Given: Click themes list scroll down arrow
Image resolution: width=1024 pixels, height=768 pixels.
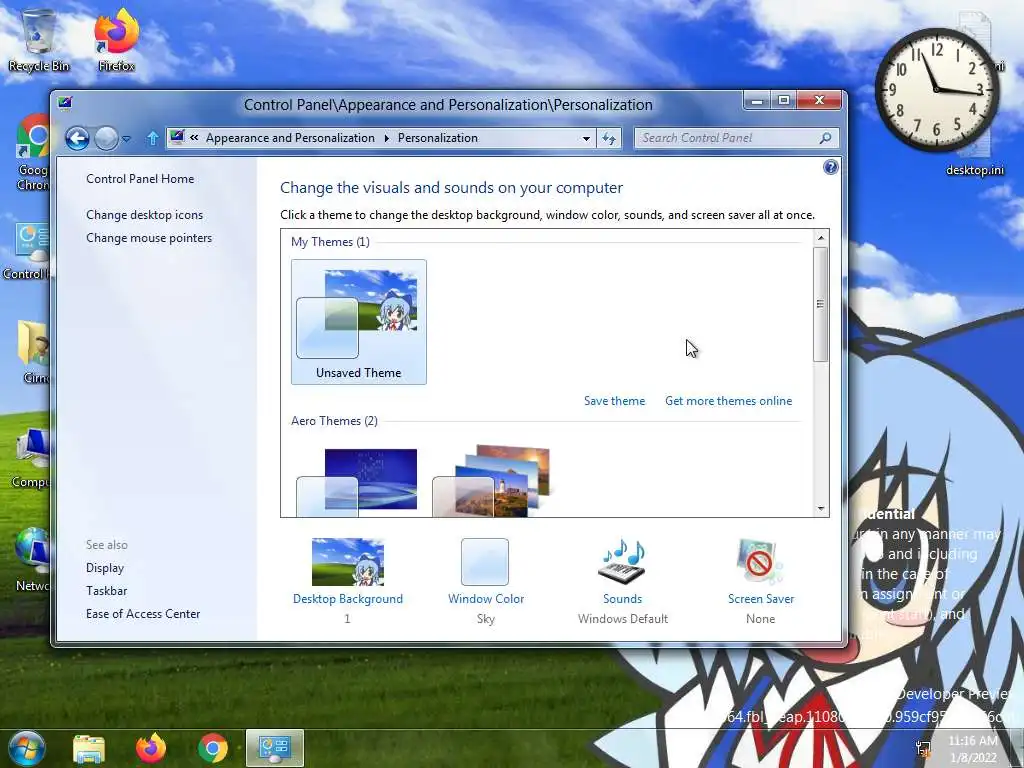Looking at the screenshot, I should pyautogui.click(x=821, y=509).
